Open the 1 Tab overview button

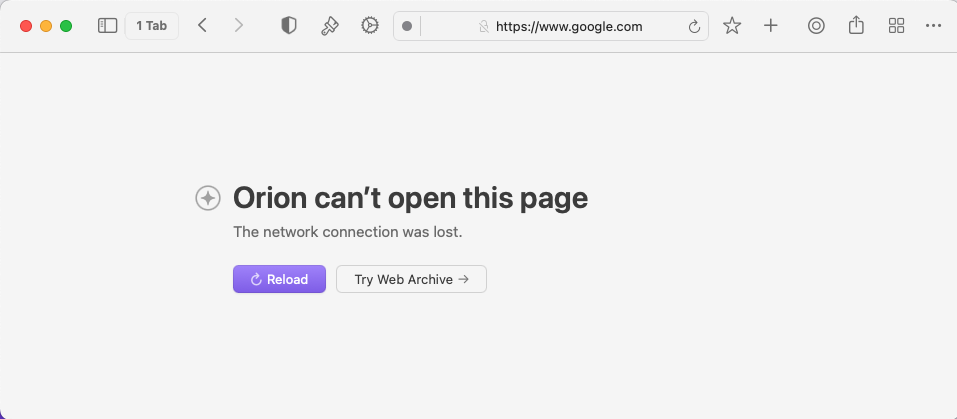(151, 26)
